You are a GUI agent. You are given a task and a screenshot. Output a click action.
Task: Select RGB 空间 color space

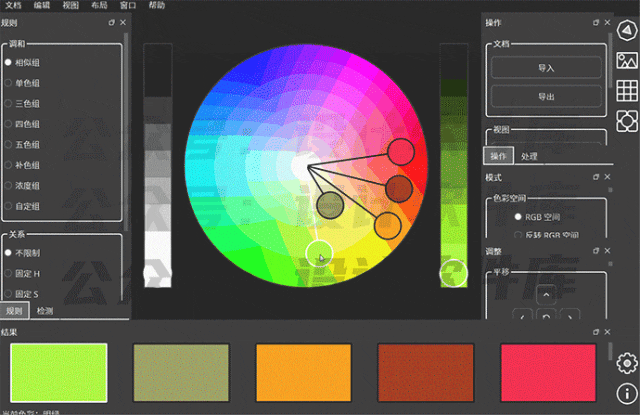537,217
